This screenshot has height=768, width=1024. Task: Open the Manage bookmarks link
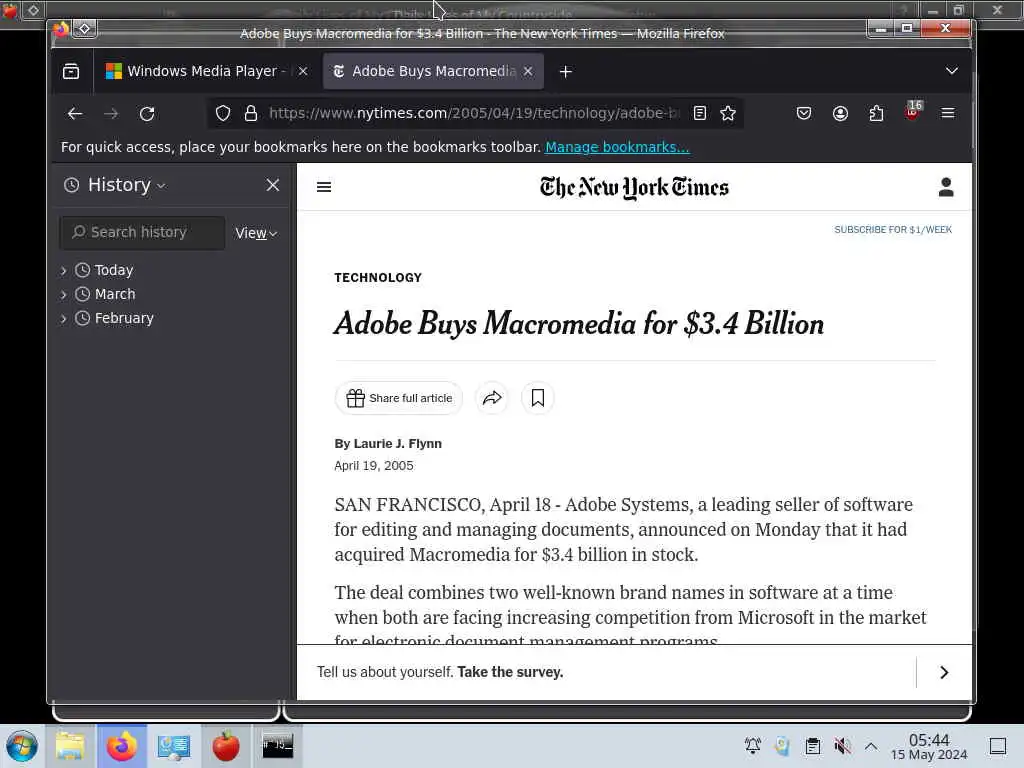click(x=617, y=147)
